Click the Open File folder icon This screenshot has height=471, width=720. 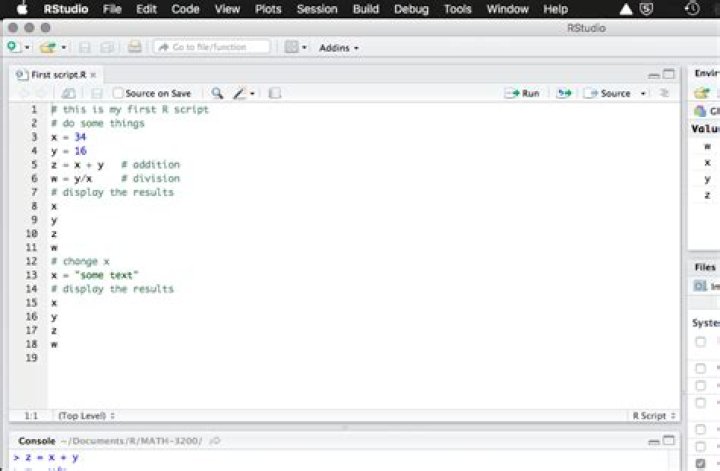click(47, 47)
